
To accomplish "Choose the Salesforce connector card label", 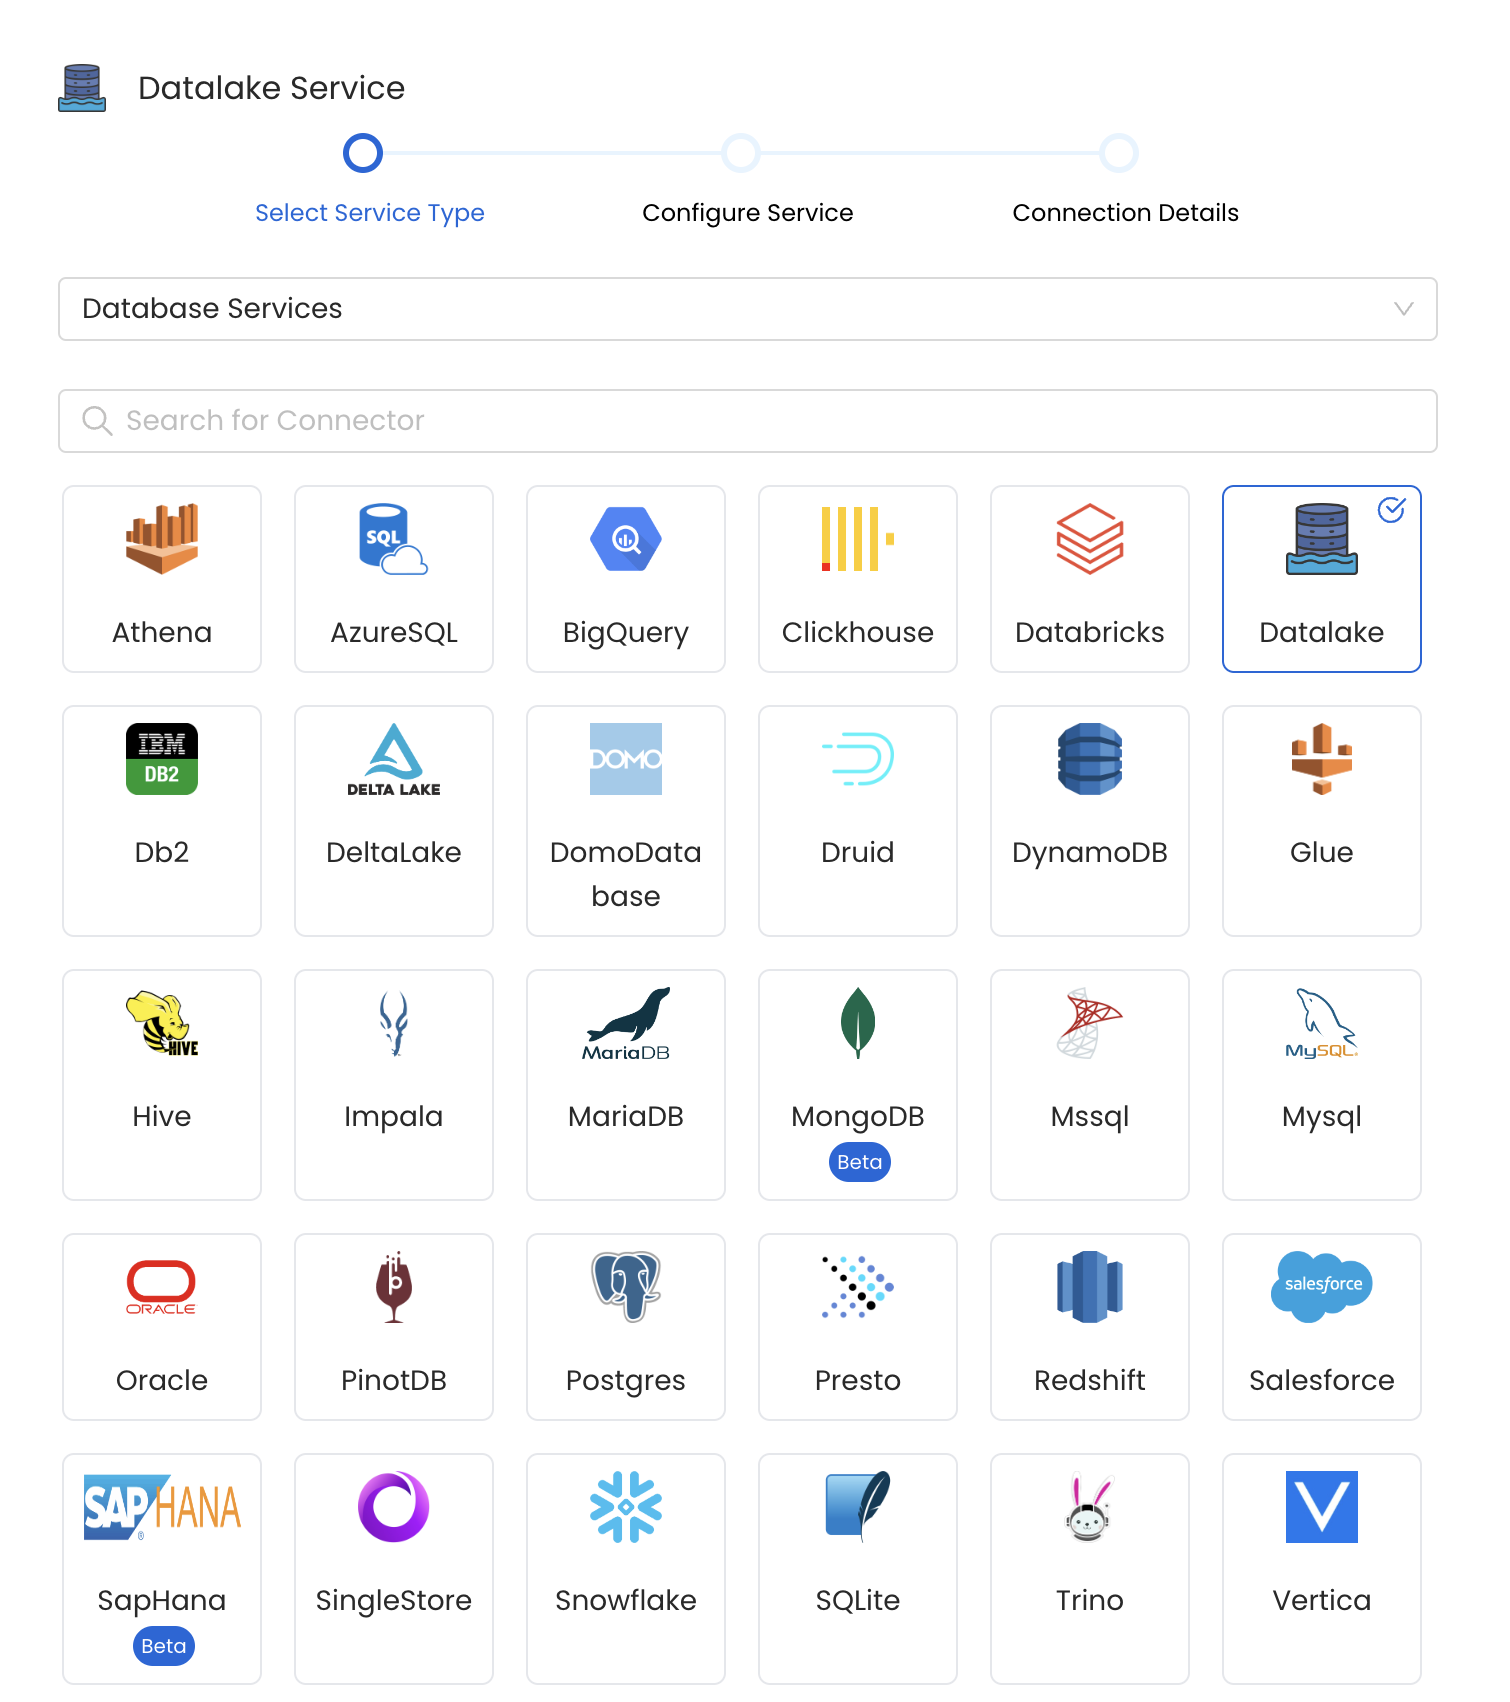I will coord(1322,1380).
